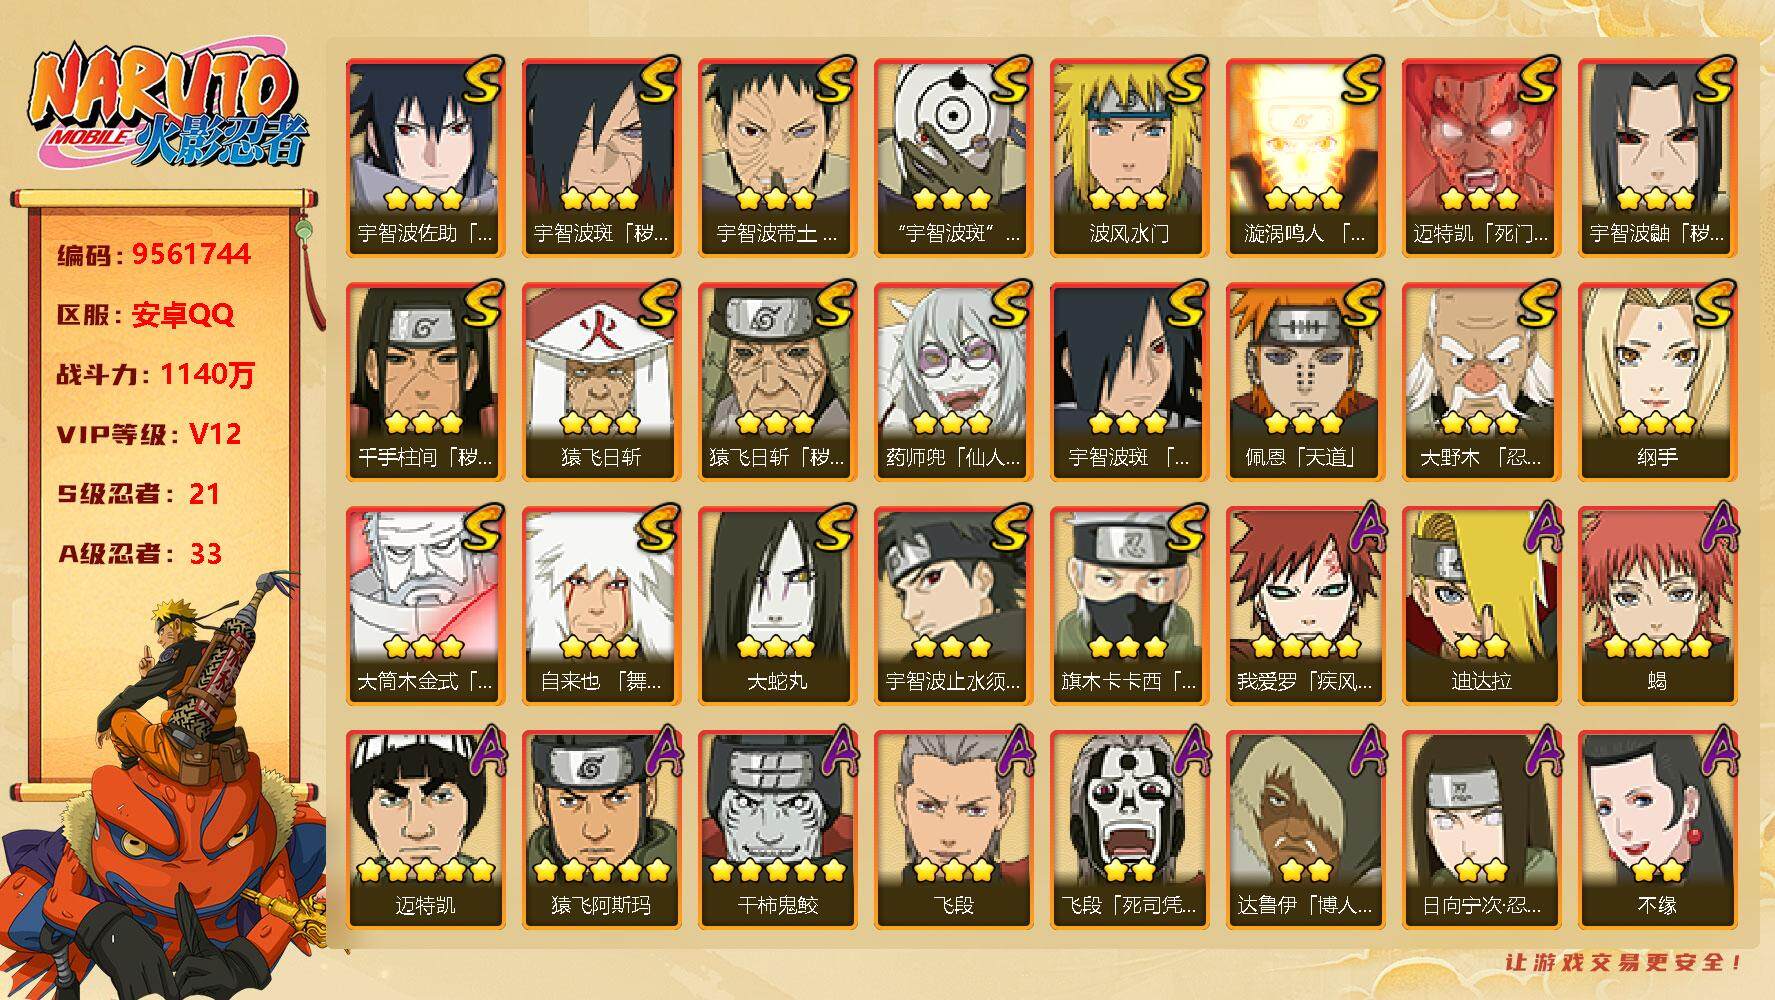Select the VIP等级 V12 line
This screenshot has width=1775, height=1000.
point(149,434)
